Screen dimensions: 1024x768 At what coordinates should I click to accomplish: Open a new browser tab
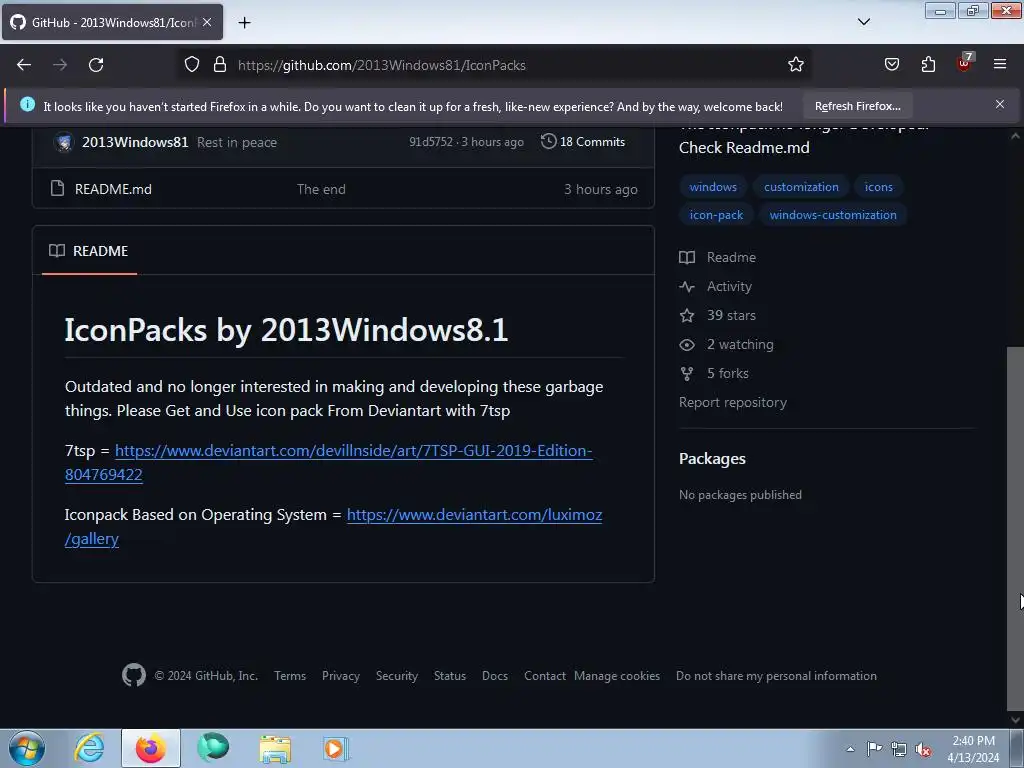pos(244,23)
